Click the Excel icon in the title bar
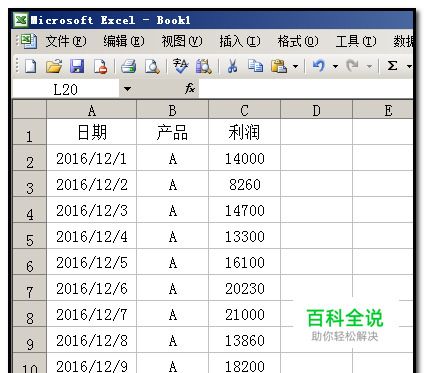 click(21, 20)
